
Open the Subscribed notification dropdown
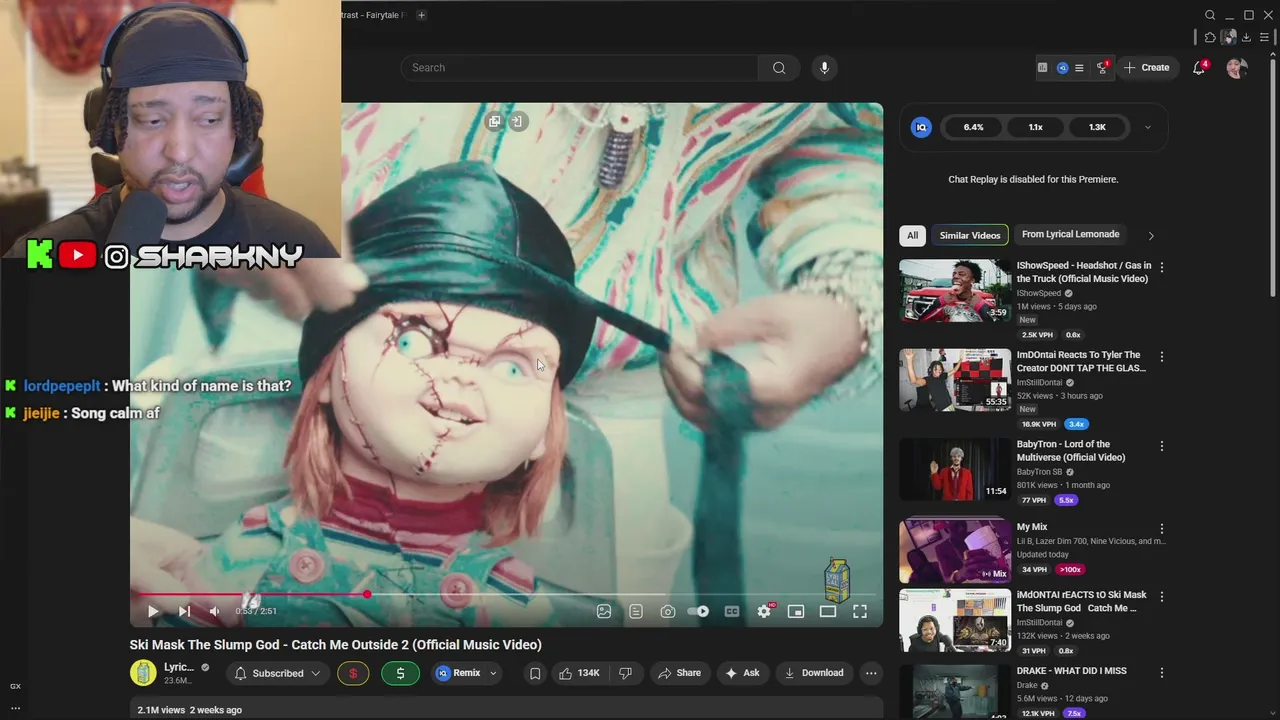click(277, 673)
